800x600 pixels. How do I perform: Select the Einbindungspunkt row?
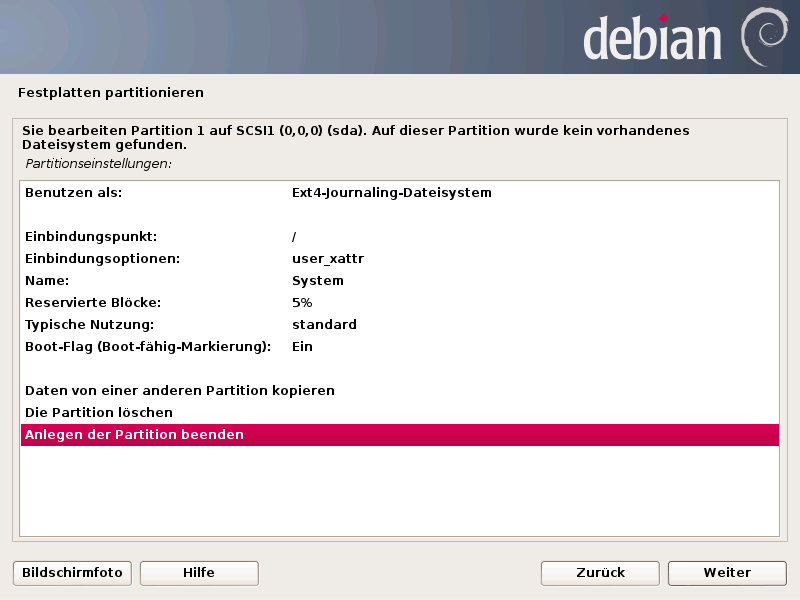91,237
